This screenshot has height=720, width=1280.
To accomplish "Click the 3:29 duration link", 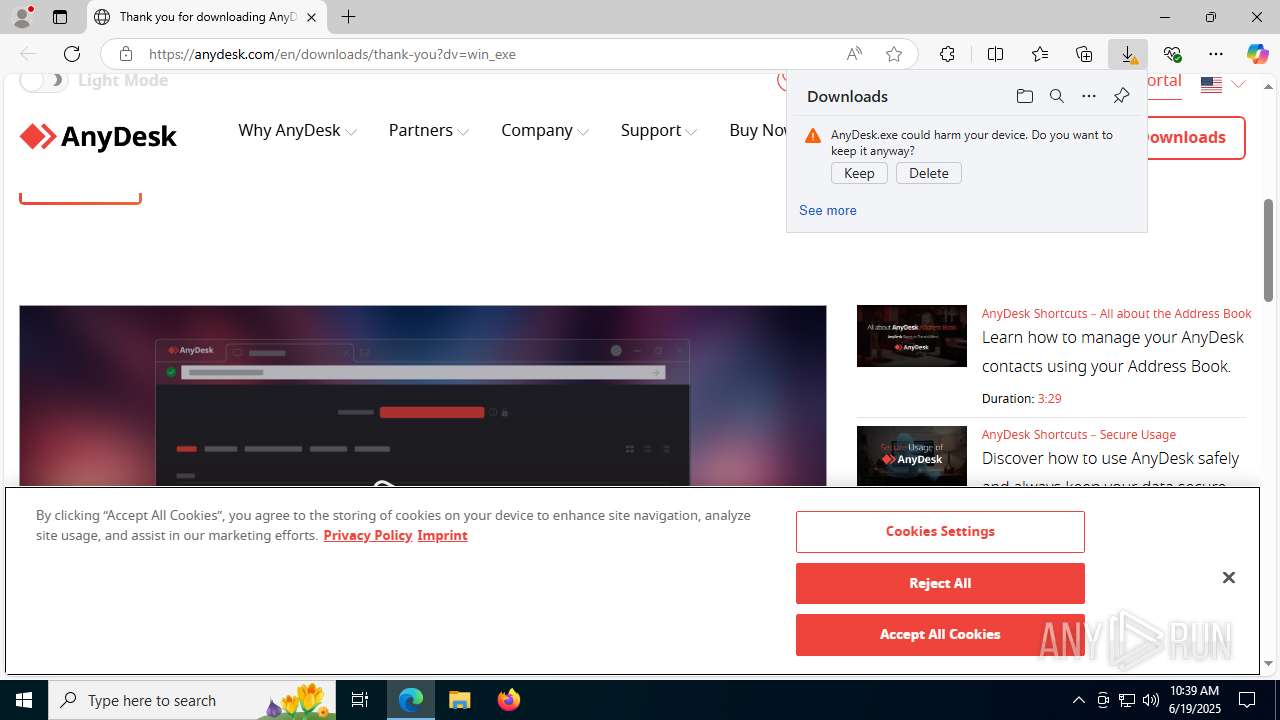I will coord(1049,398).
